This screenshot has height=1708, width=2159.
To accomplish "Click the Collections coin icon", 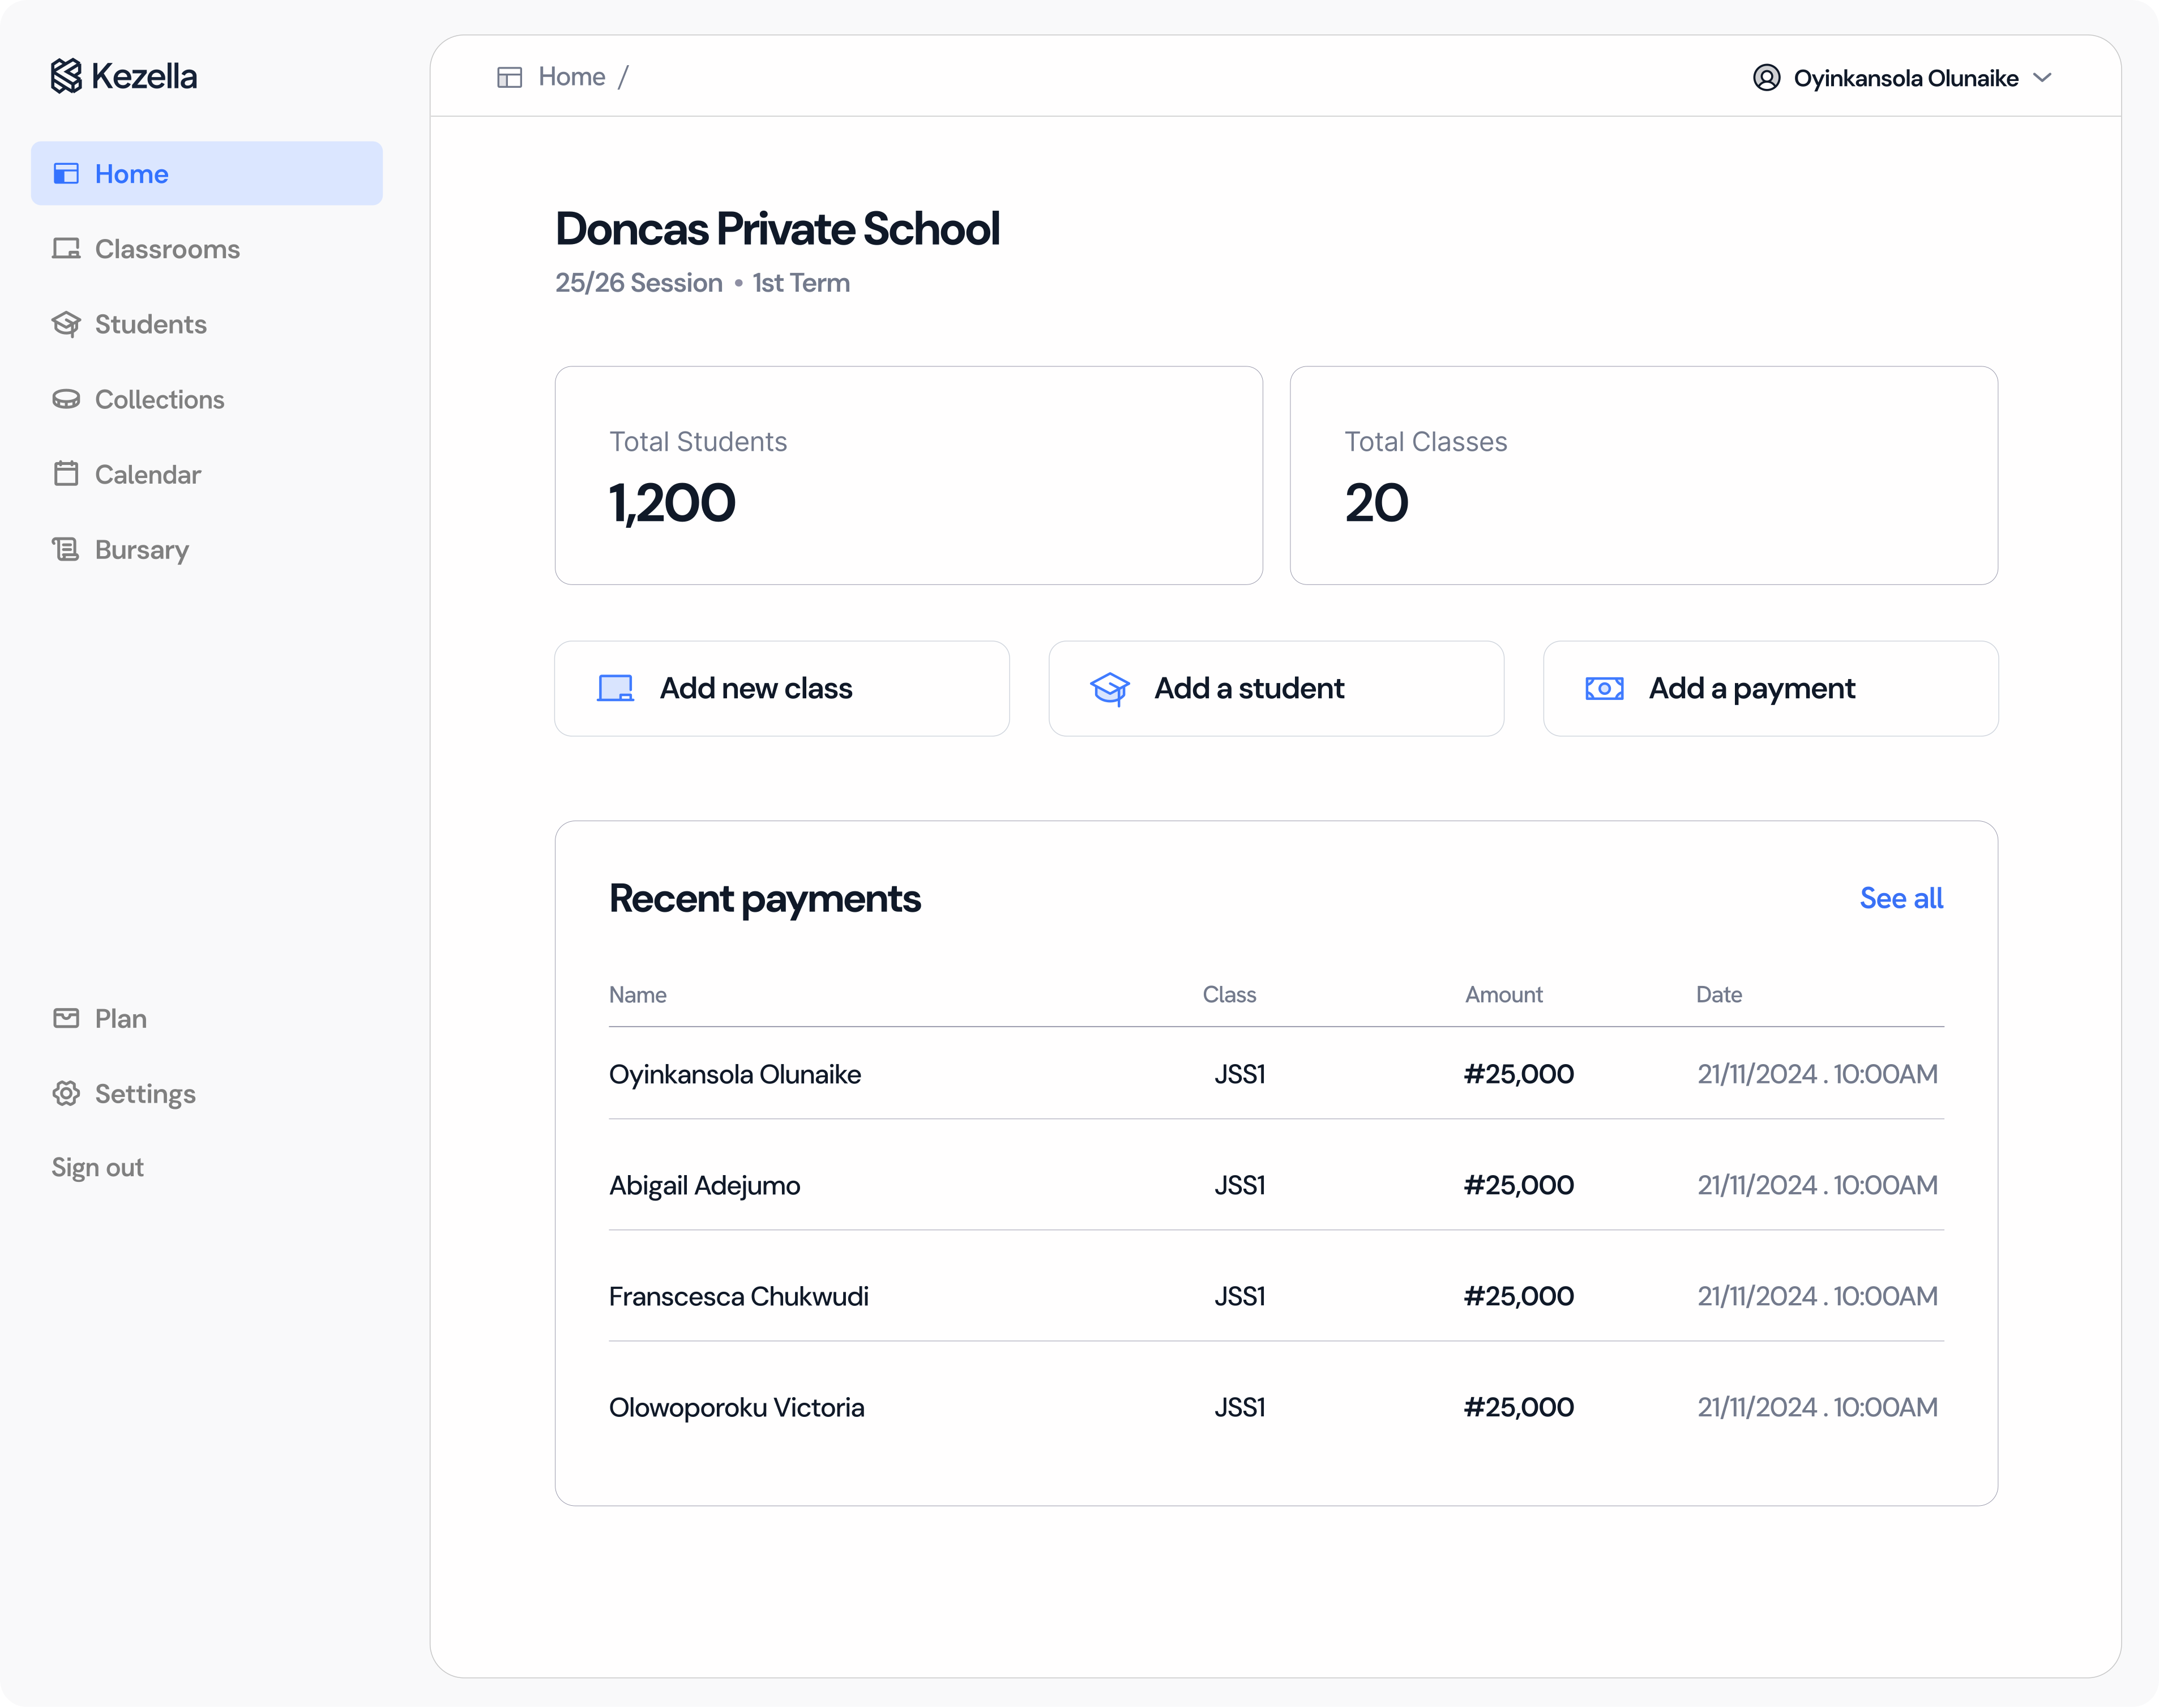I will point(66,399).
